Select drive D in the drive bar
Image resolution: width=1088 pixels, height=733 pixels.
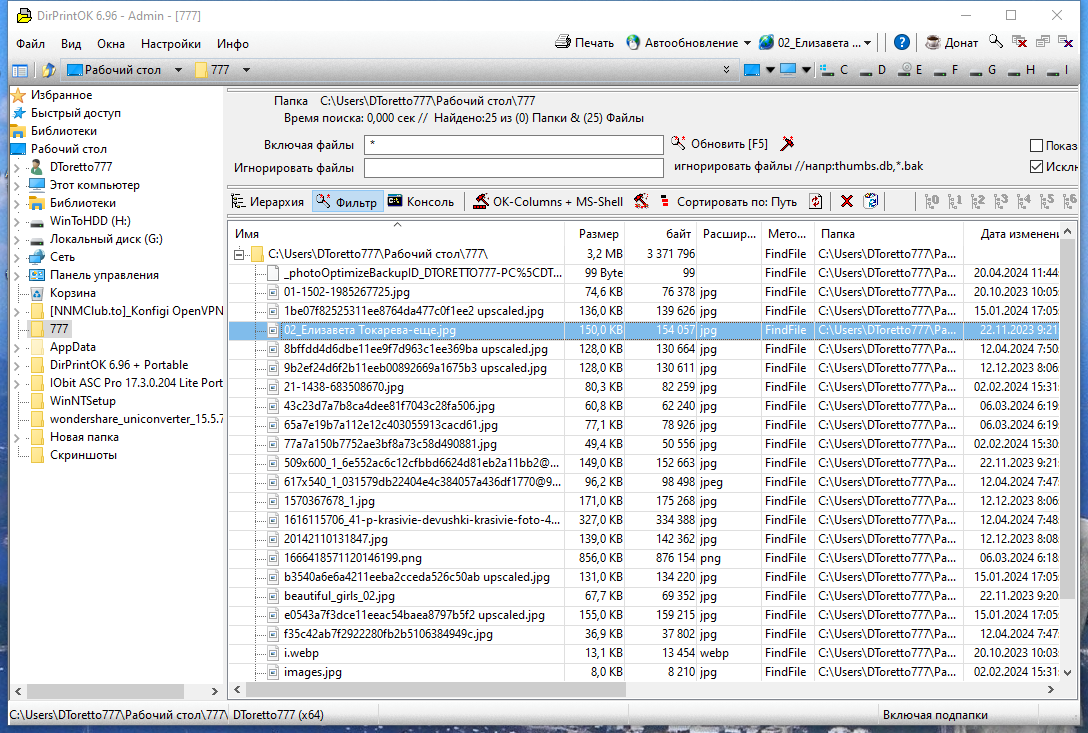872,69
